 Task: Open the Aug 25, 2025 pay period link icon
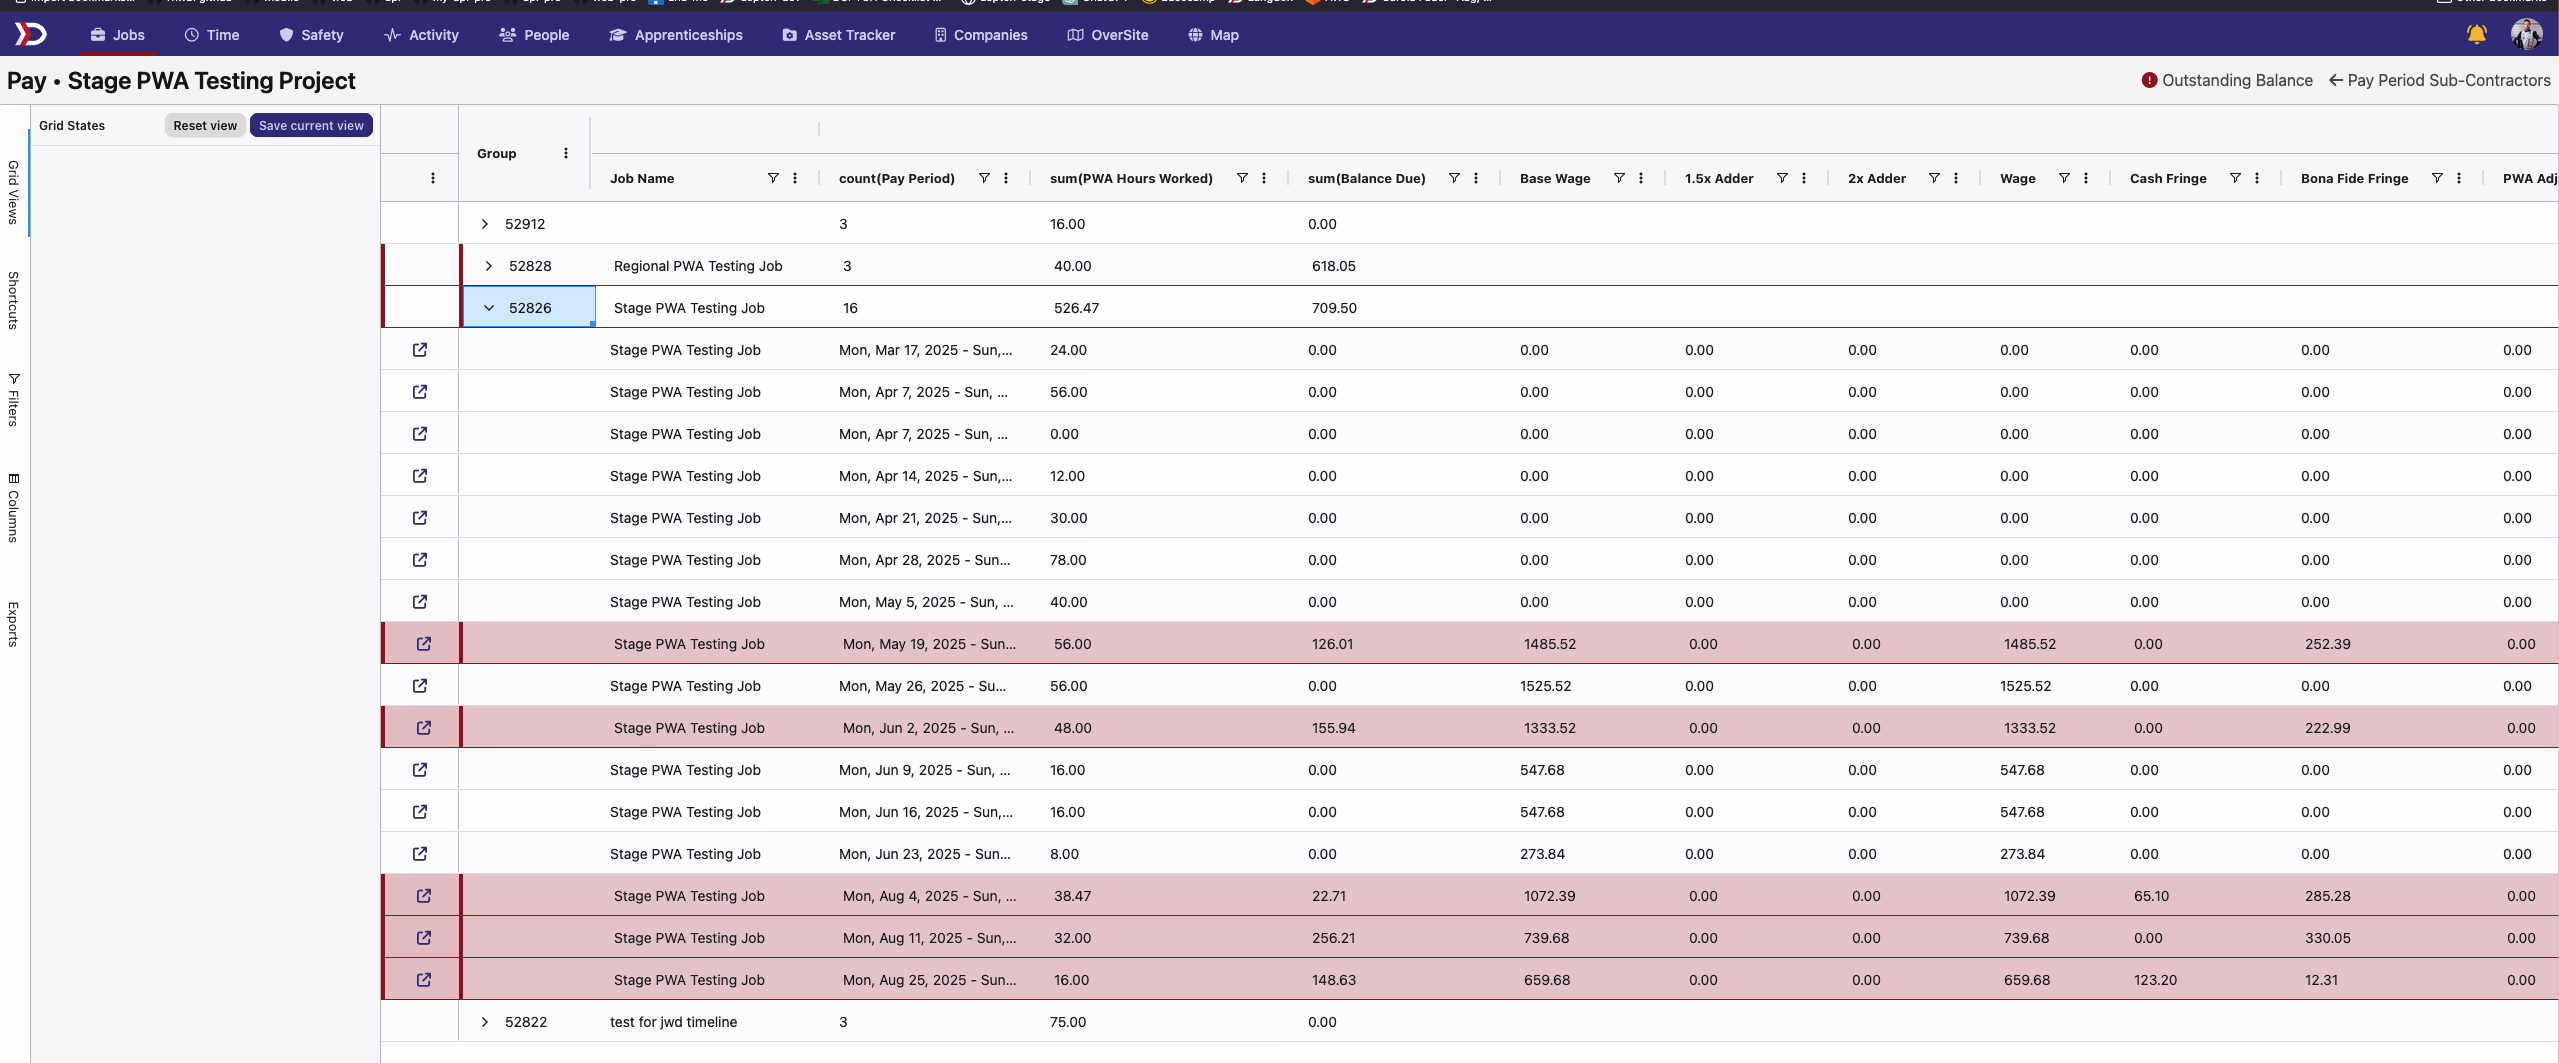[x=424, y=980]
